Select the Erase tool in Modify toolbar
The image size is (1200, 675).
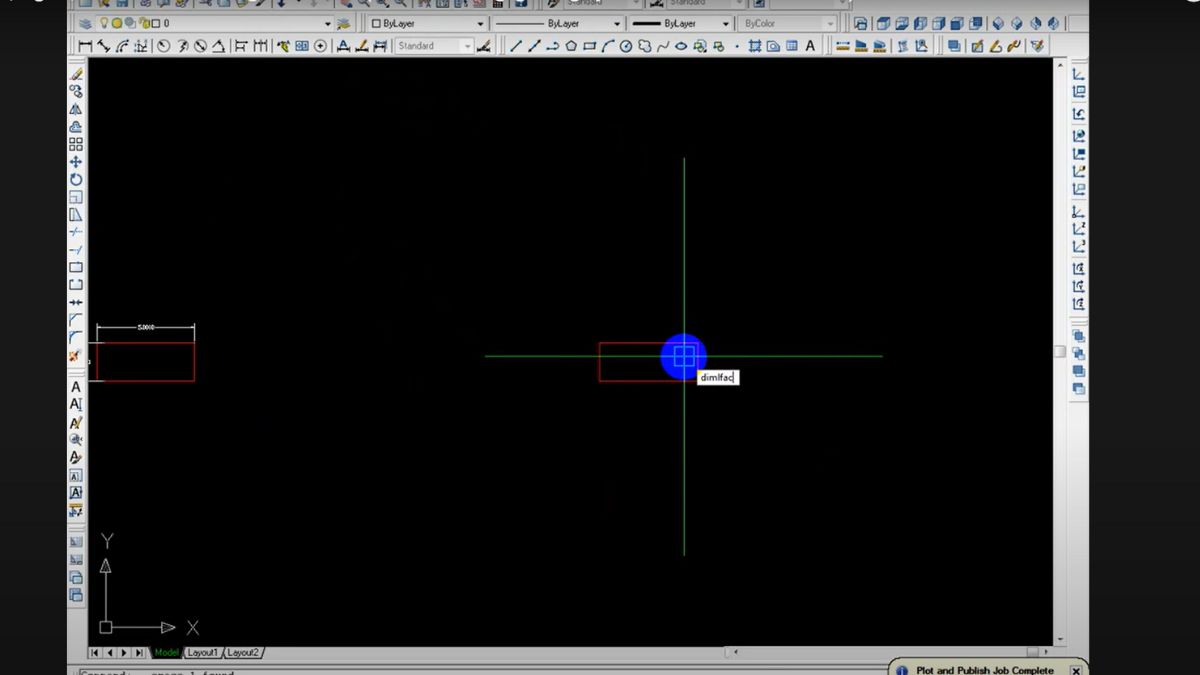pyautogui.click(x=76, y=72)
